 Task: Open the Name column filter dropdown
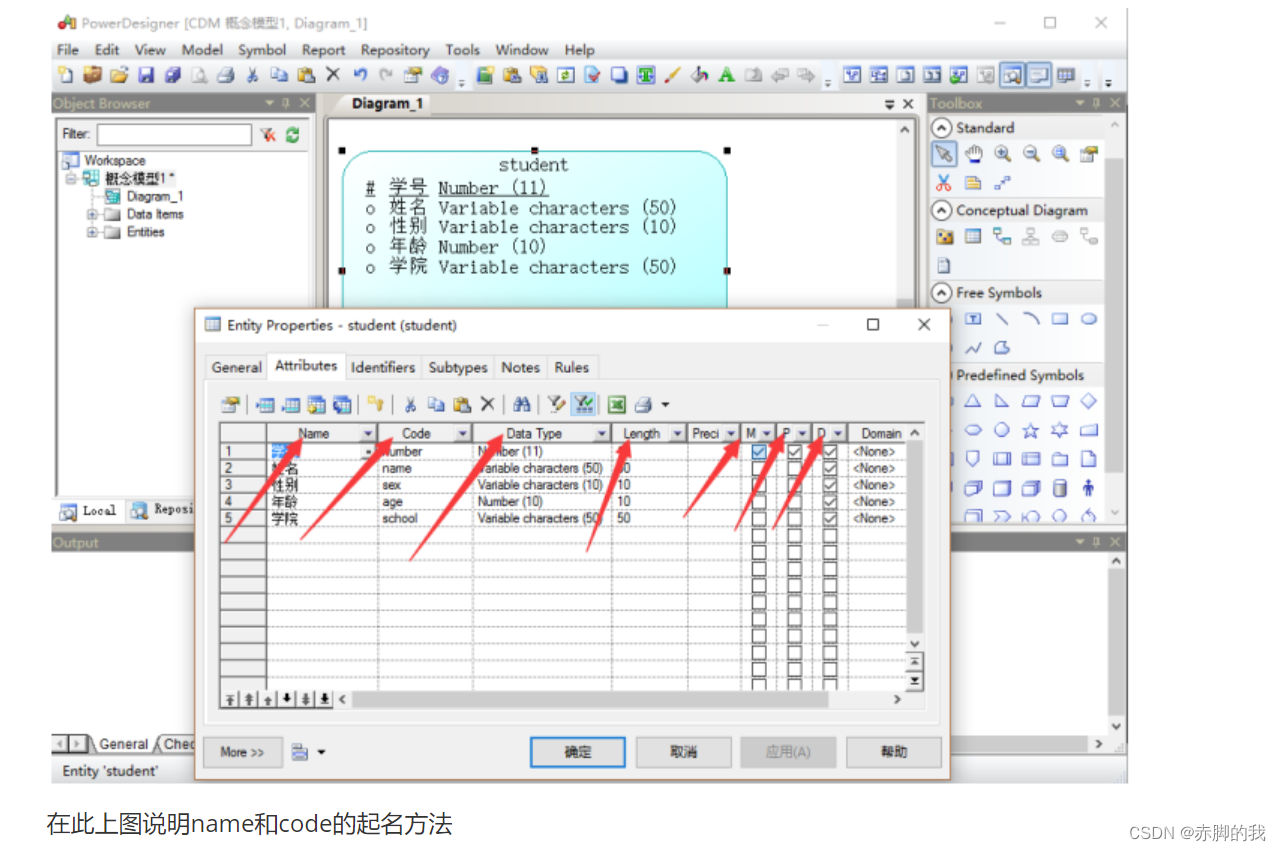click(368, 433)
